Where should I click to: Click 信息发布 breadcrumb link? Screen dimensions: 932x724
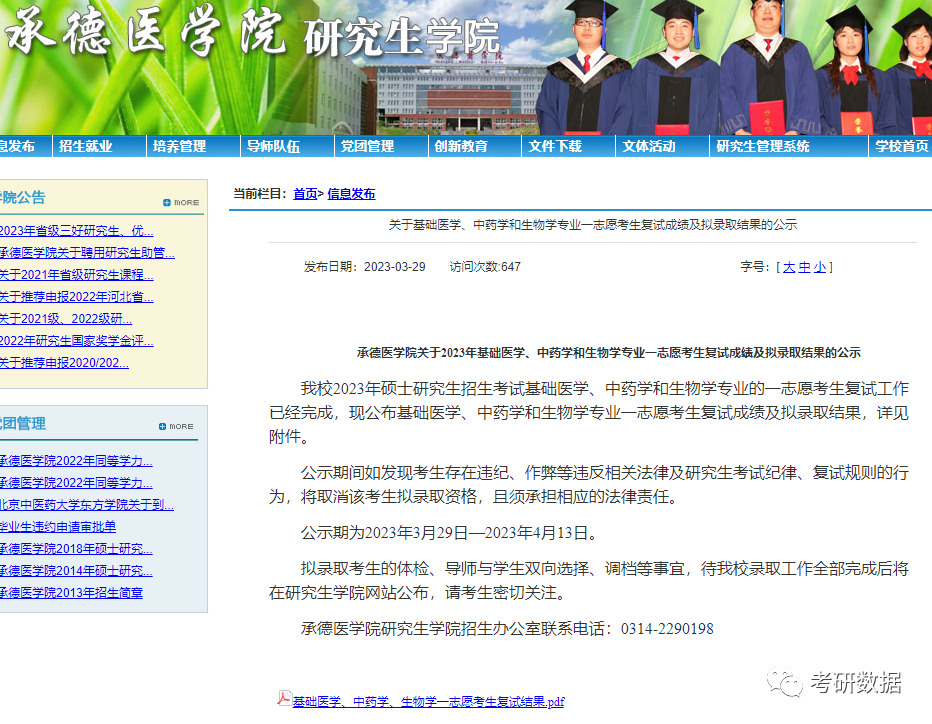[351, 194]
